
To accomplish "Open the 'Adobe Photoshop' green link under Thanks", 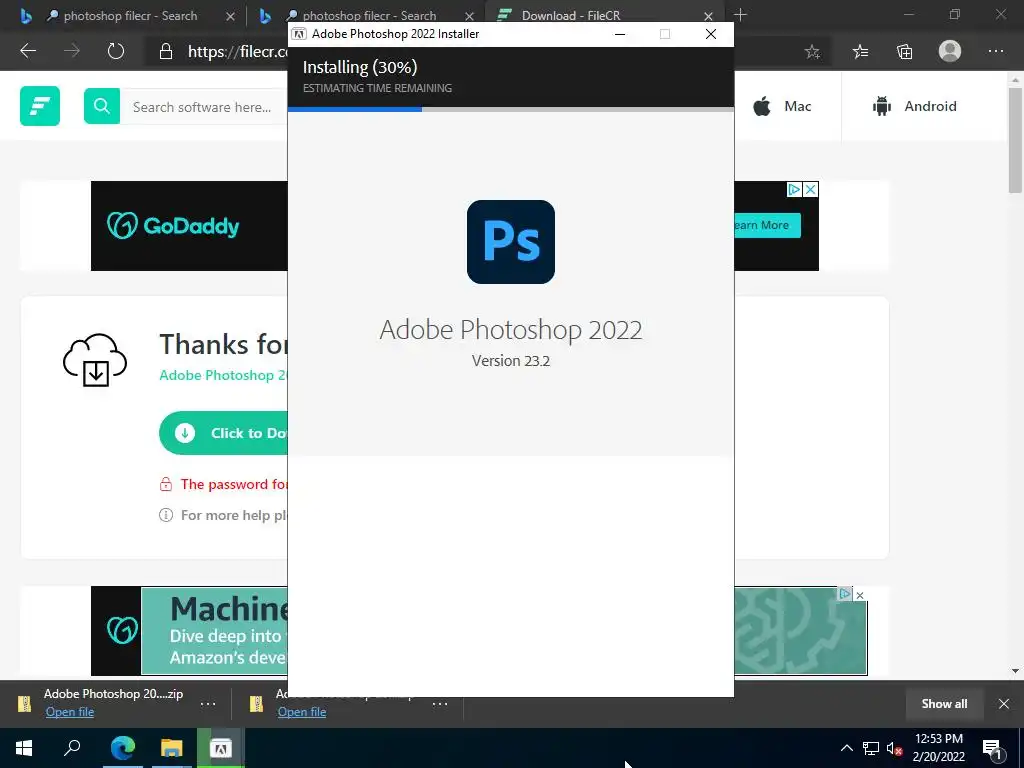I will coord(223,375).
